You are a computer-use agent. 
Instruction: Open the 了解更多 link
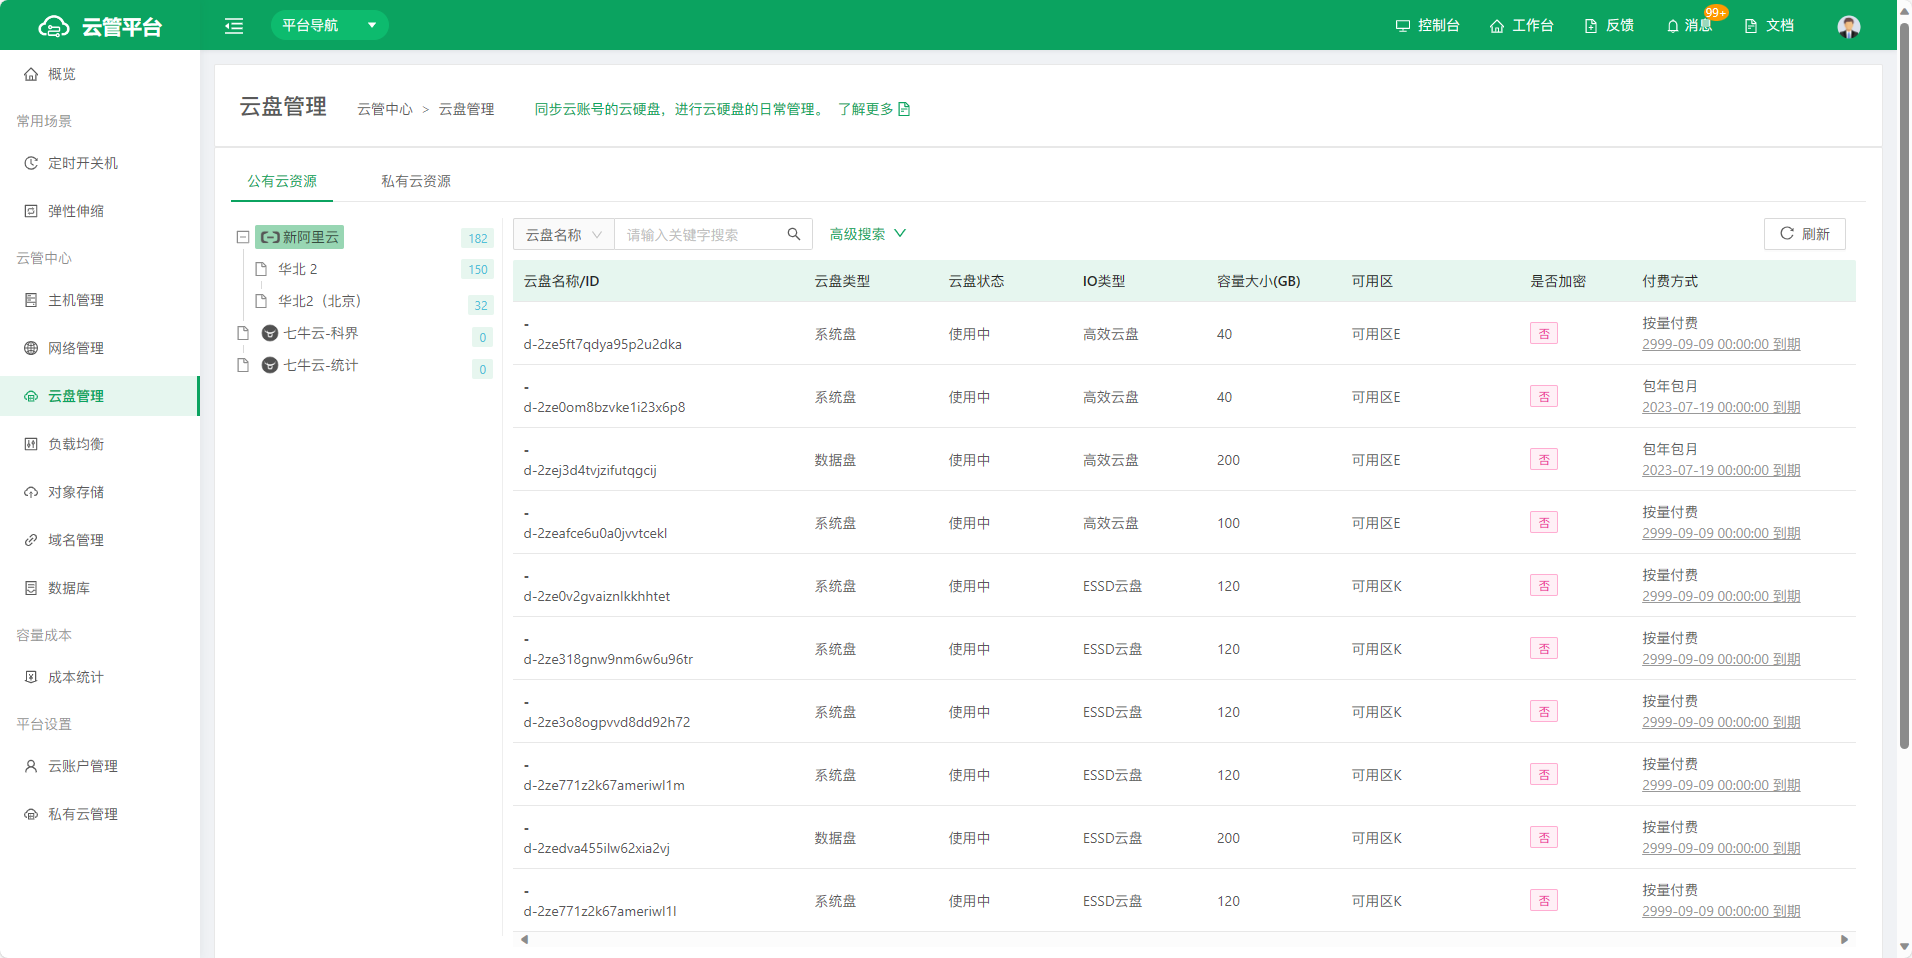click(x=874, y=109)
